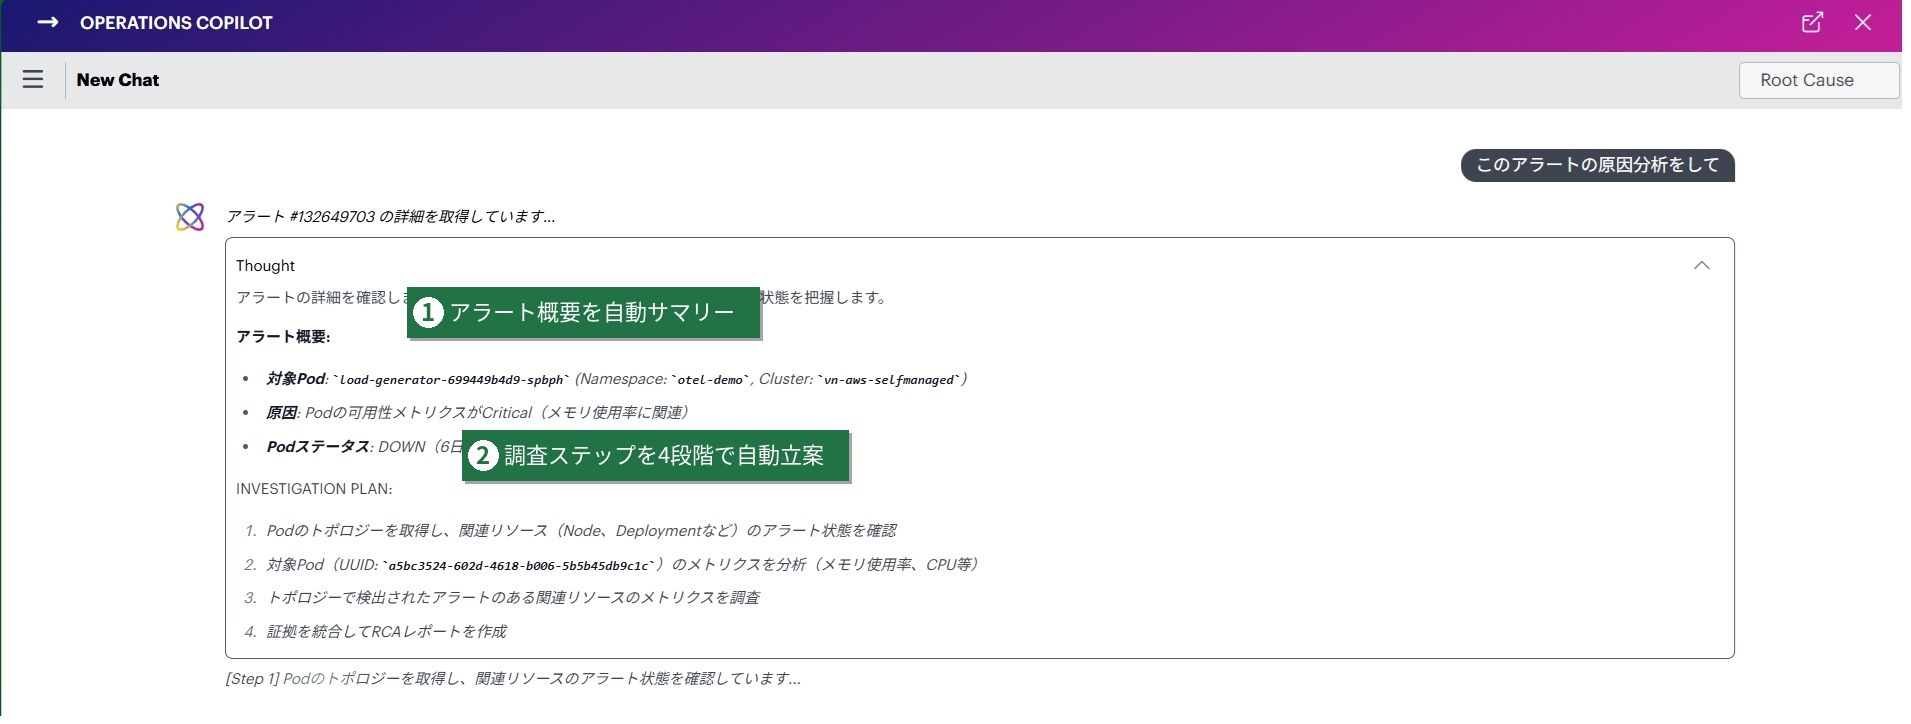Click the Root Cause button
Image resolution: width=1911 pixels, height=724 pixels.
click(1819, 80)
